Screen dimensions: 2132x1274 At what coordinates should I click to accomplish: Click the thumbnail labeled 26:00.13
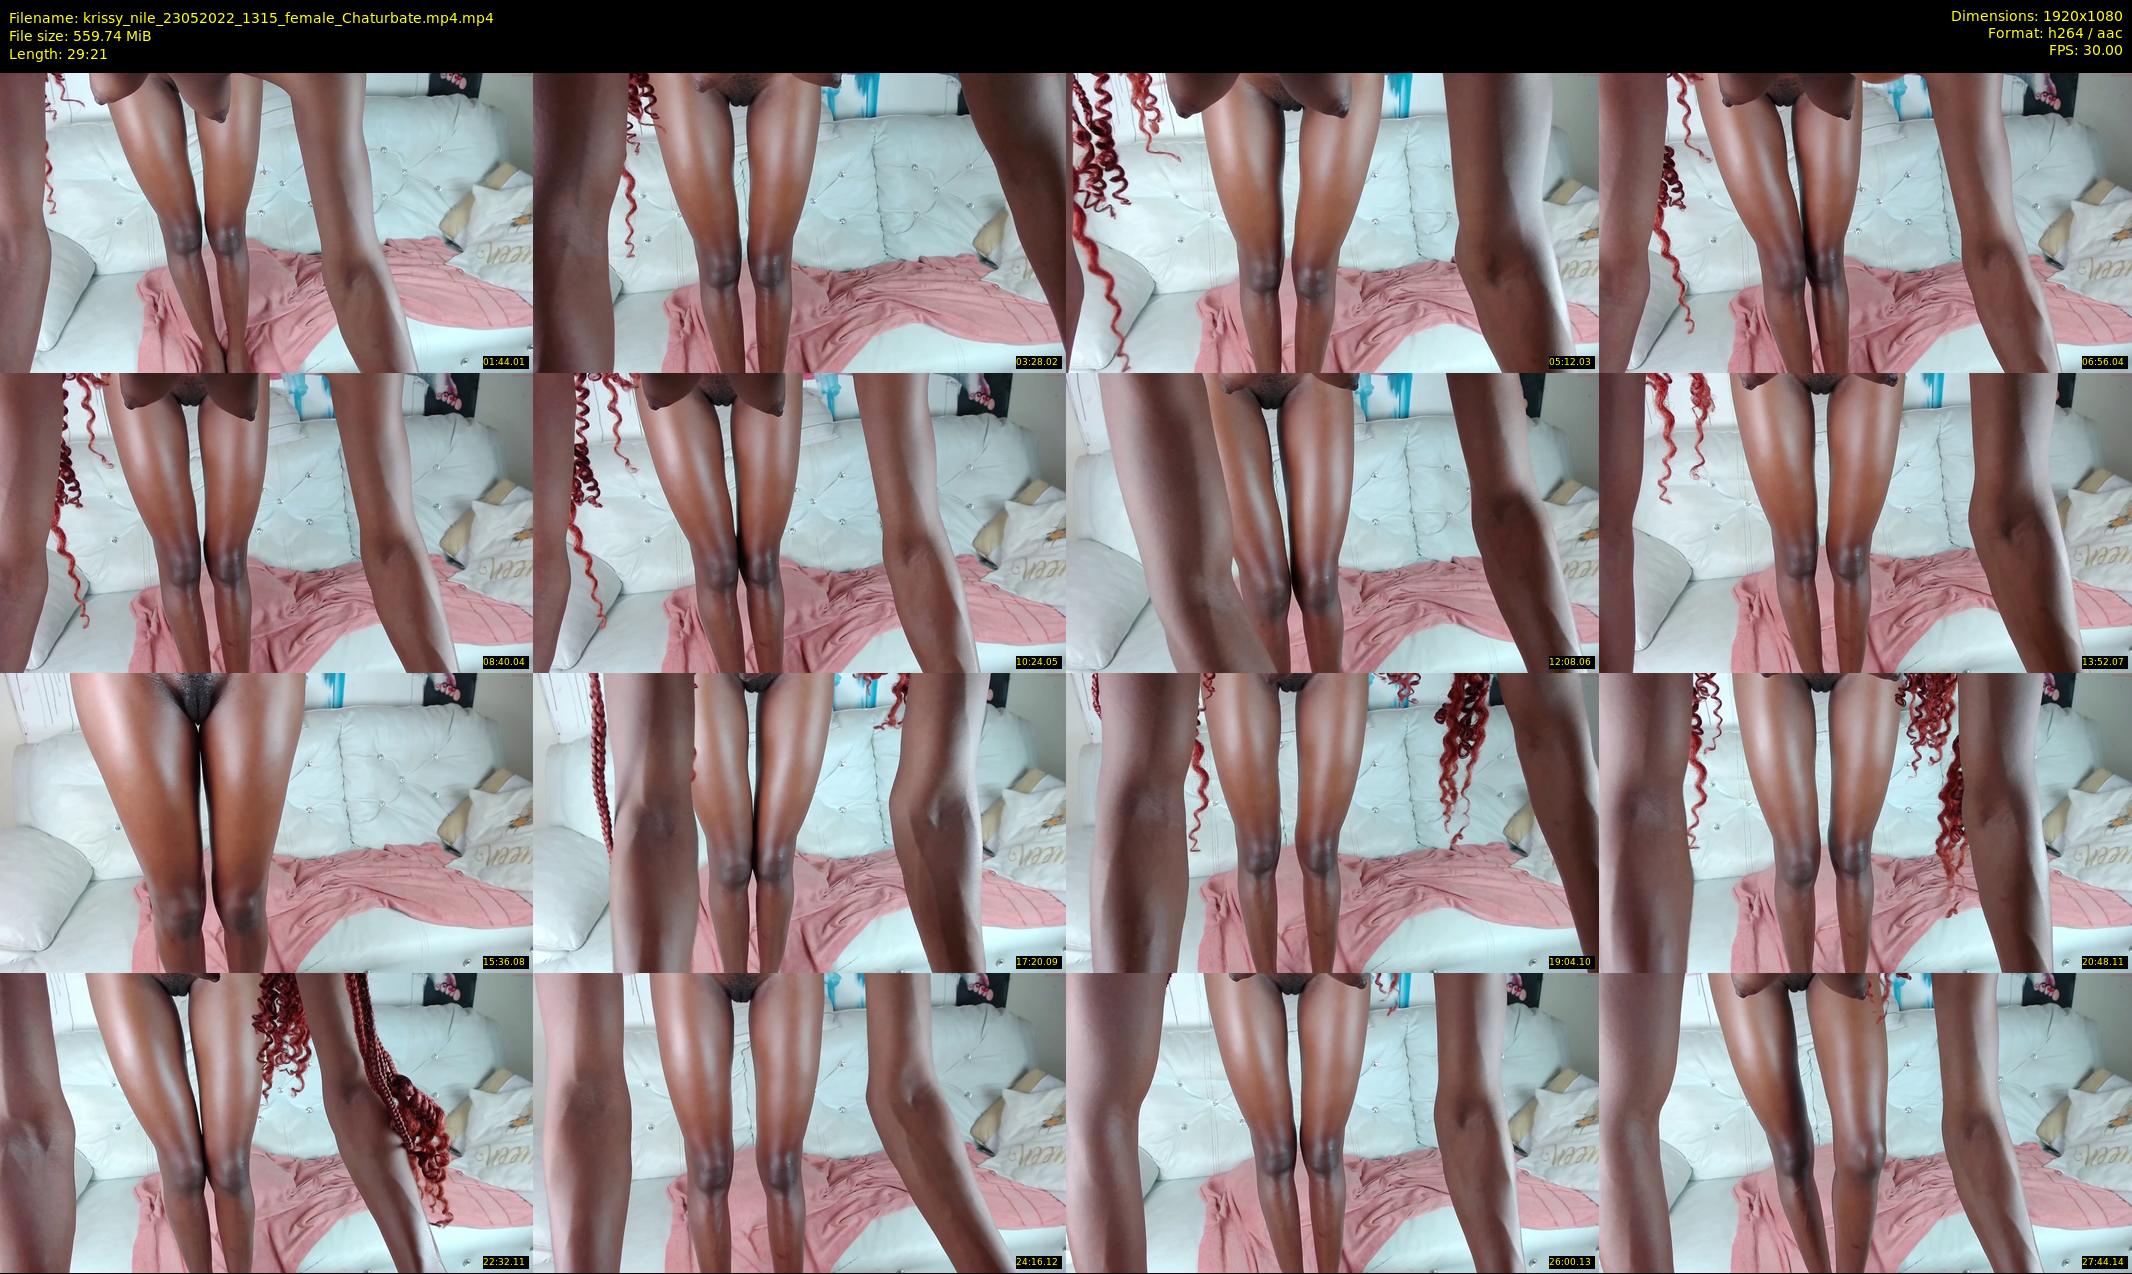[1332, 1122]
